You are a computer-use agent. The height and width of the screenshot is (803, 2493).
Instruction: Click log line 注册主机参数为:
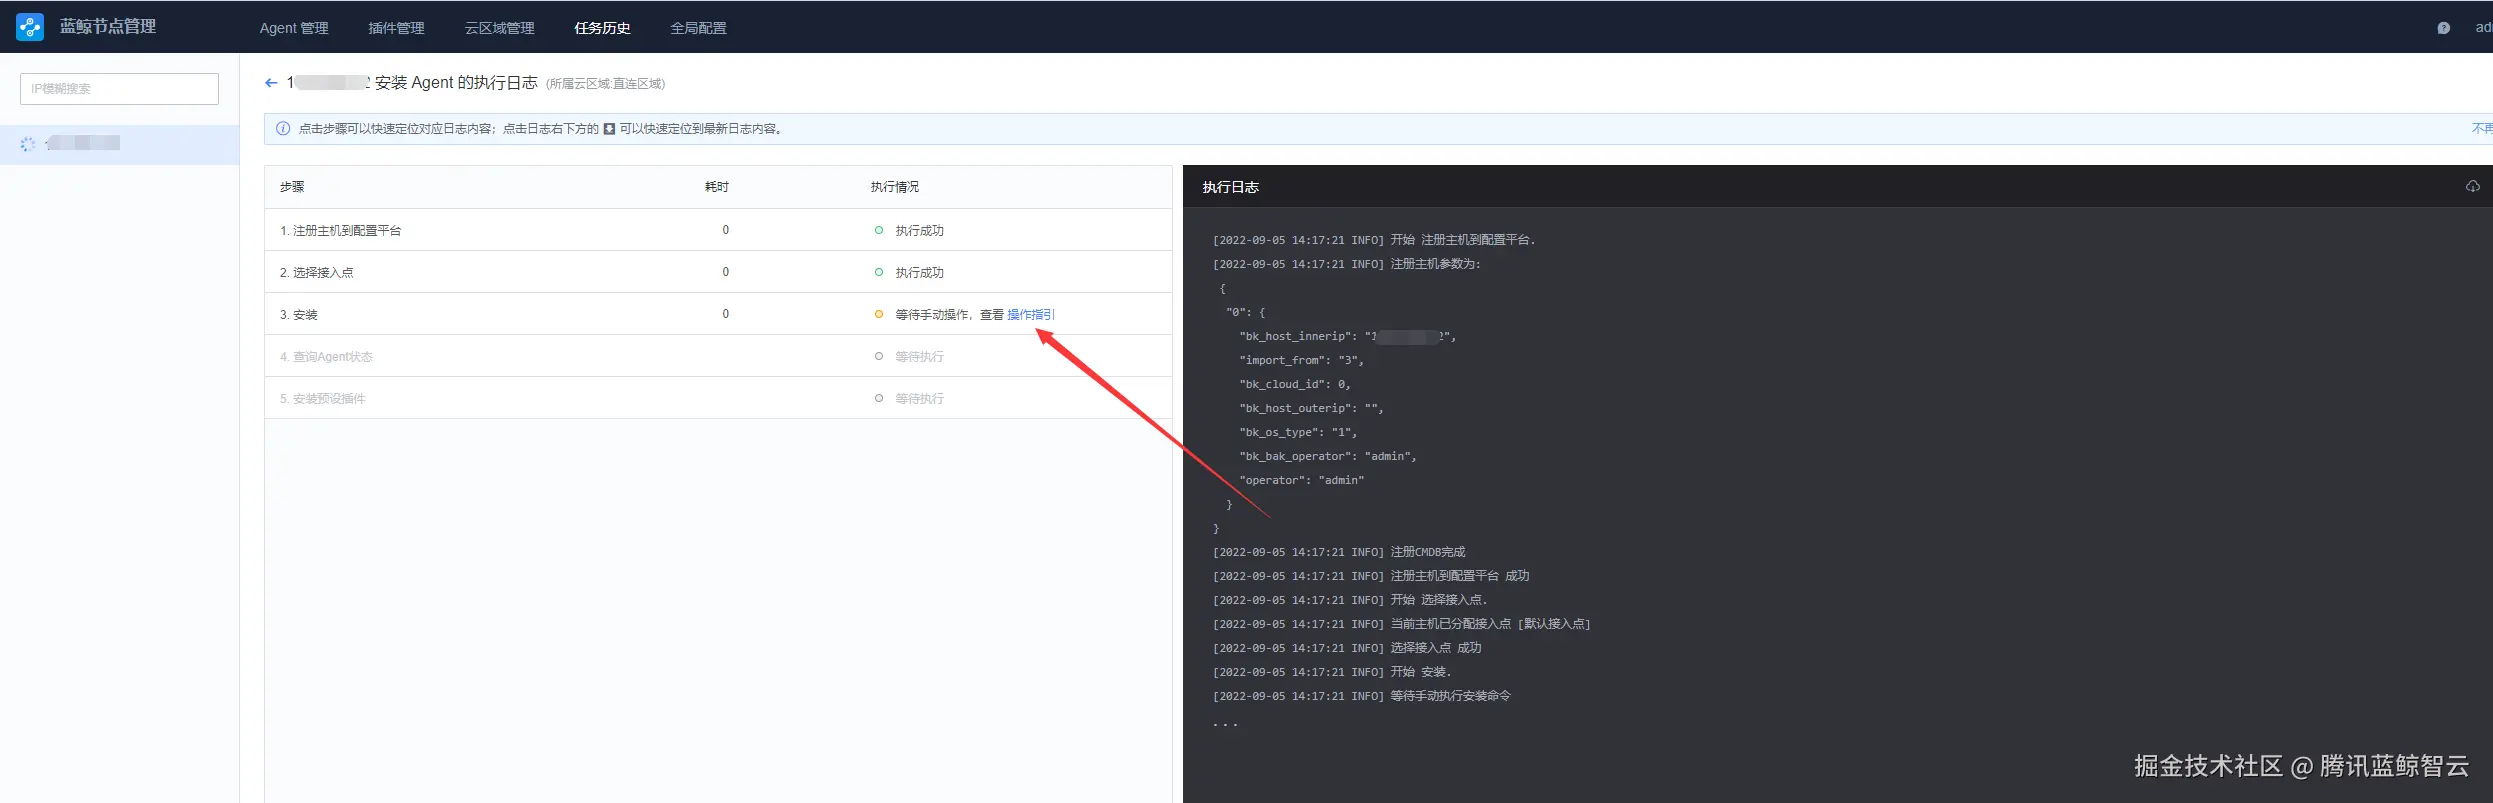click(1346, 264)
